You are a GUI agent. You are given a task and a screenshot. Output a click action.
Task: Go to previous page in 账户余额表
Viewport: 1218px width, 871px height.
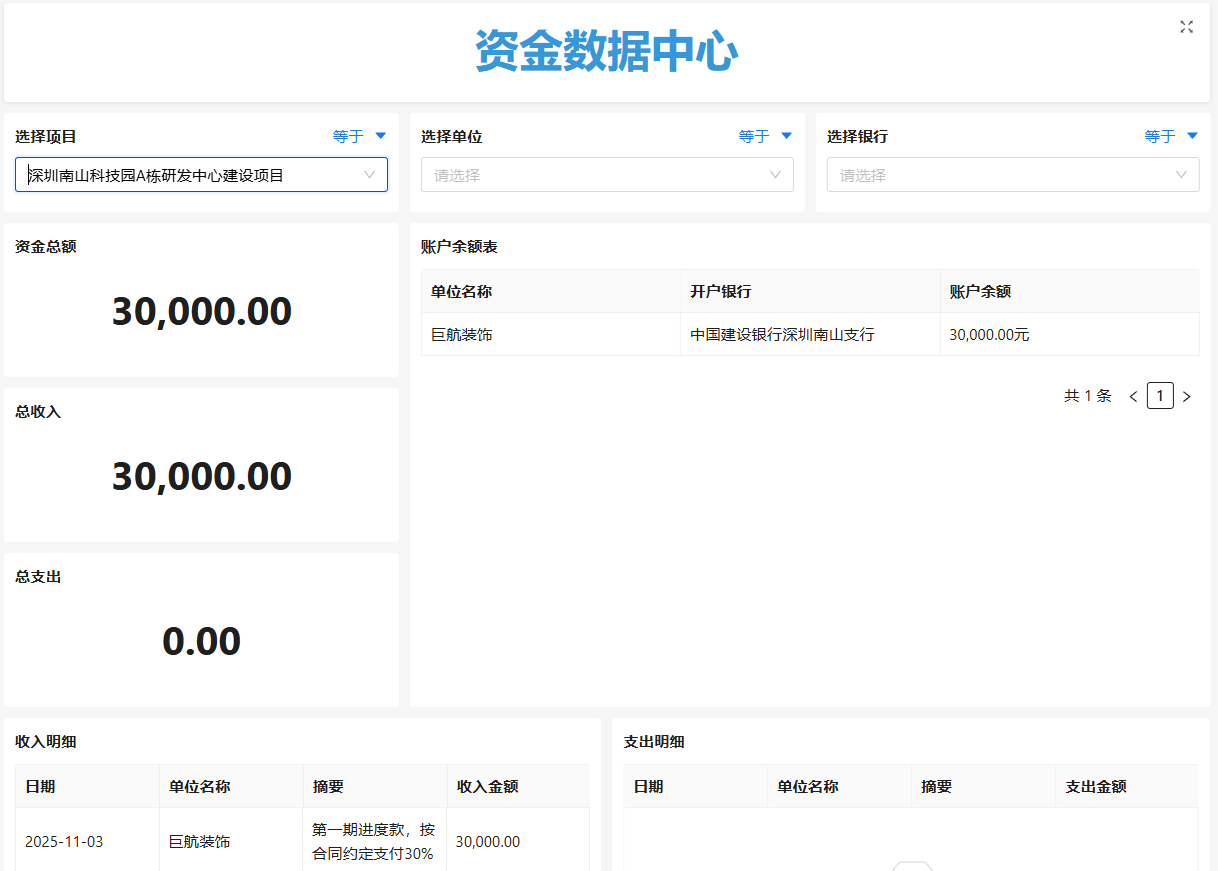pyautogui.click(x=1133, y=397)
